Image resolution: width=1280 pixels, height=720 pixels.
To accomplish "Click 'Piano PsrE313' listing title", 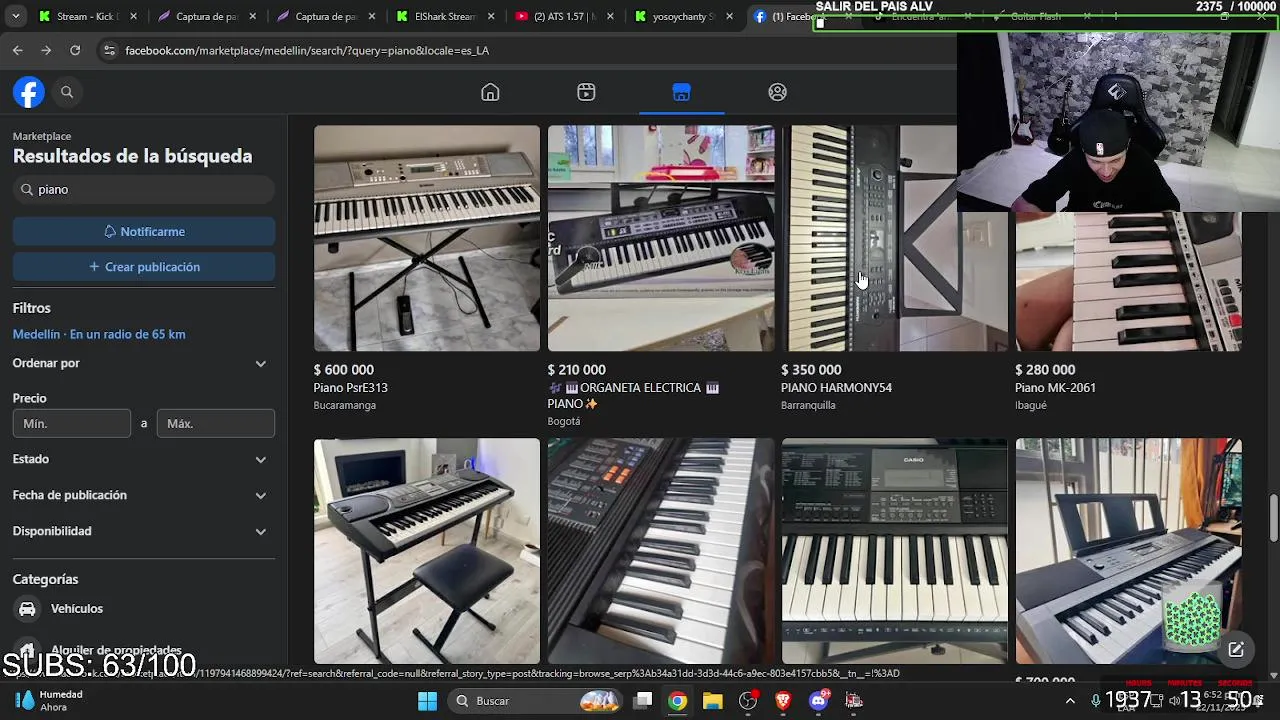I will [351, 388].
